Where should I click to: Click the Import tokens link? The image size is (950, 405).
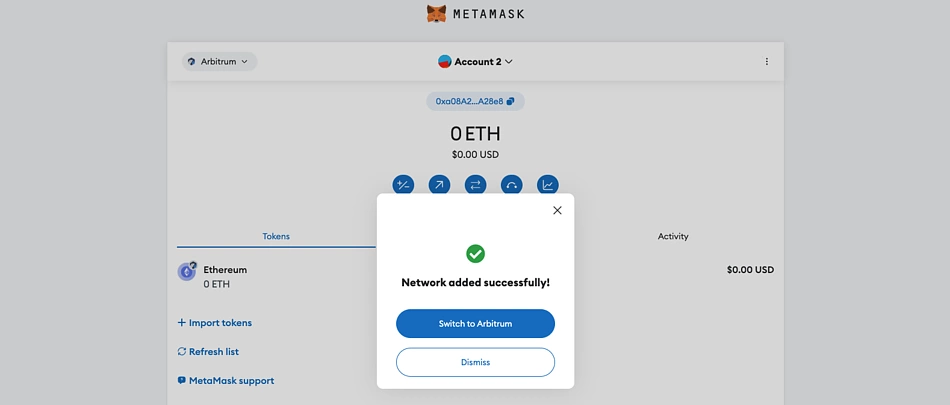[x=214, y=323]
